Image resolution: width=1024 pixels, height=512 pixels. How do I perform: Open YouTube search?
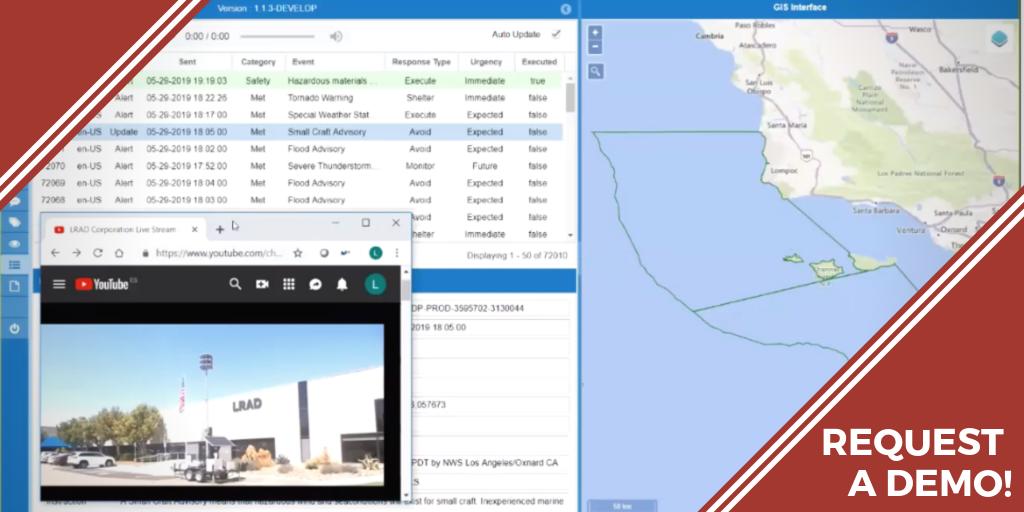[236, 284]
